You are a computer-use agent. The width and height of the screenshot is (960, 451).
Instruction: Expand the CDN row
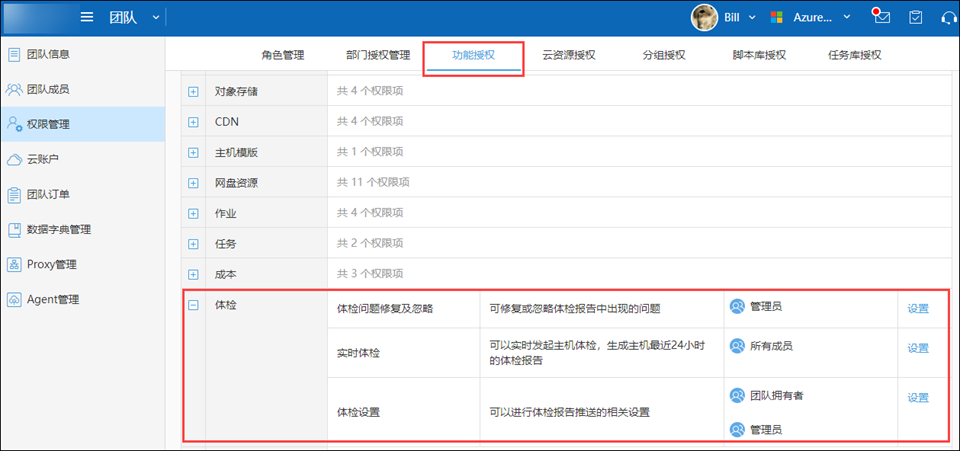click(193, 122)
